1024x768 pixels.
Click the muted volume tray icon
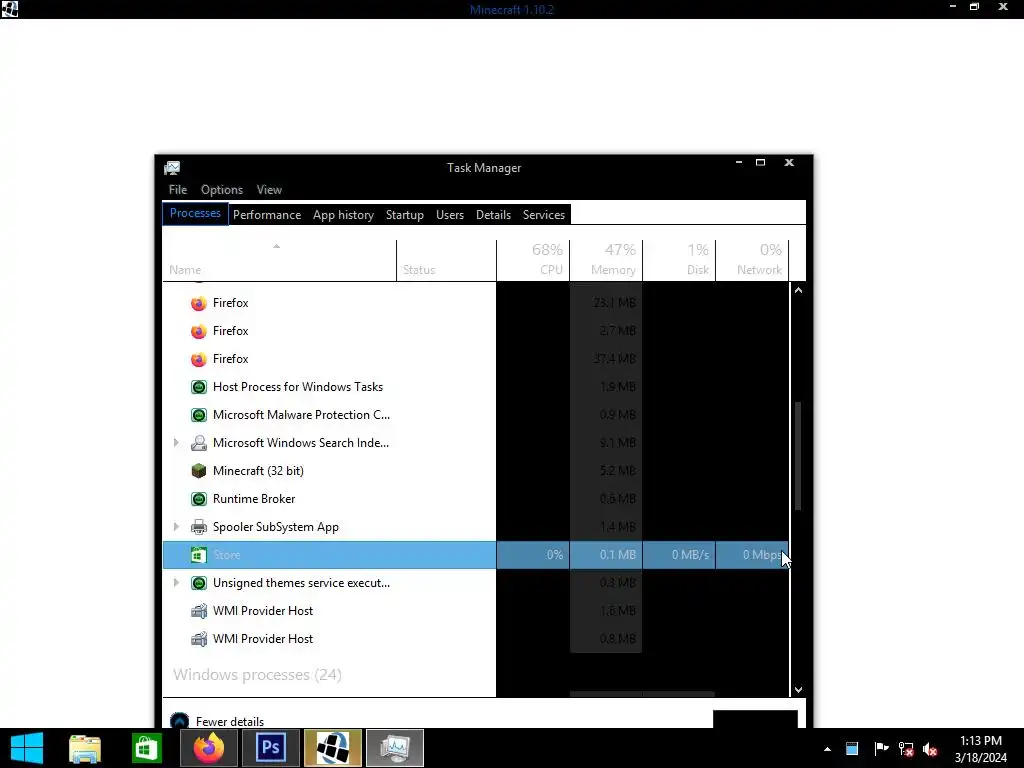click(931, 749)
